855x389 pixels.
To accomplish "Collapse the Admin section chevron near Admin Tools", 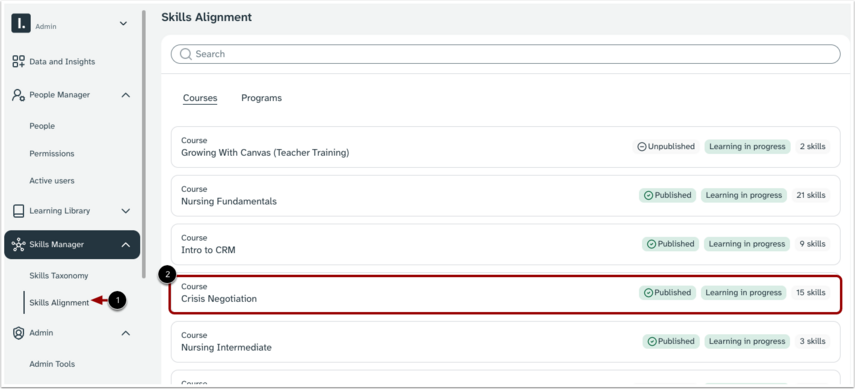I will point(125,333).
